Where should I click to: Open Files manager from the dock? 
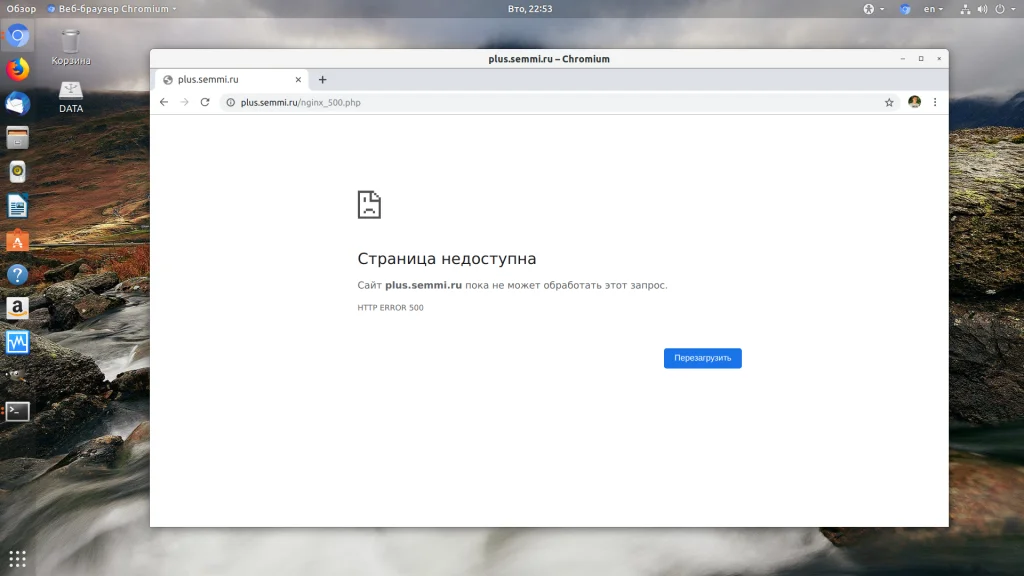pos(18,138)
